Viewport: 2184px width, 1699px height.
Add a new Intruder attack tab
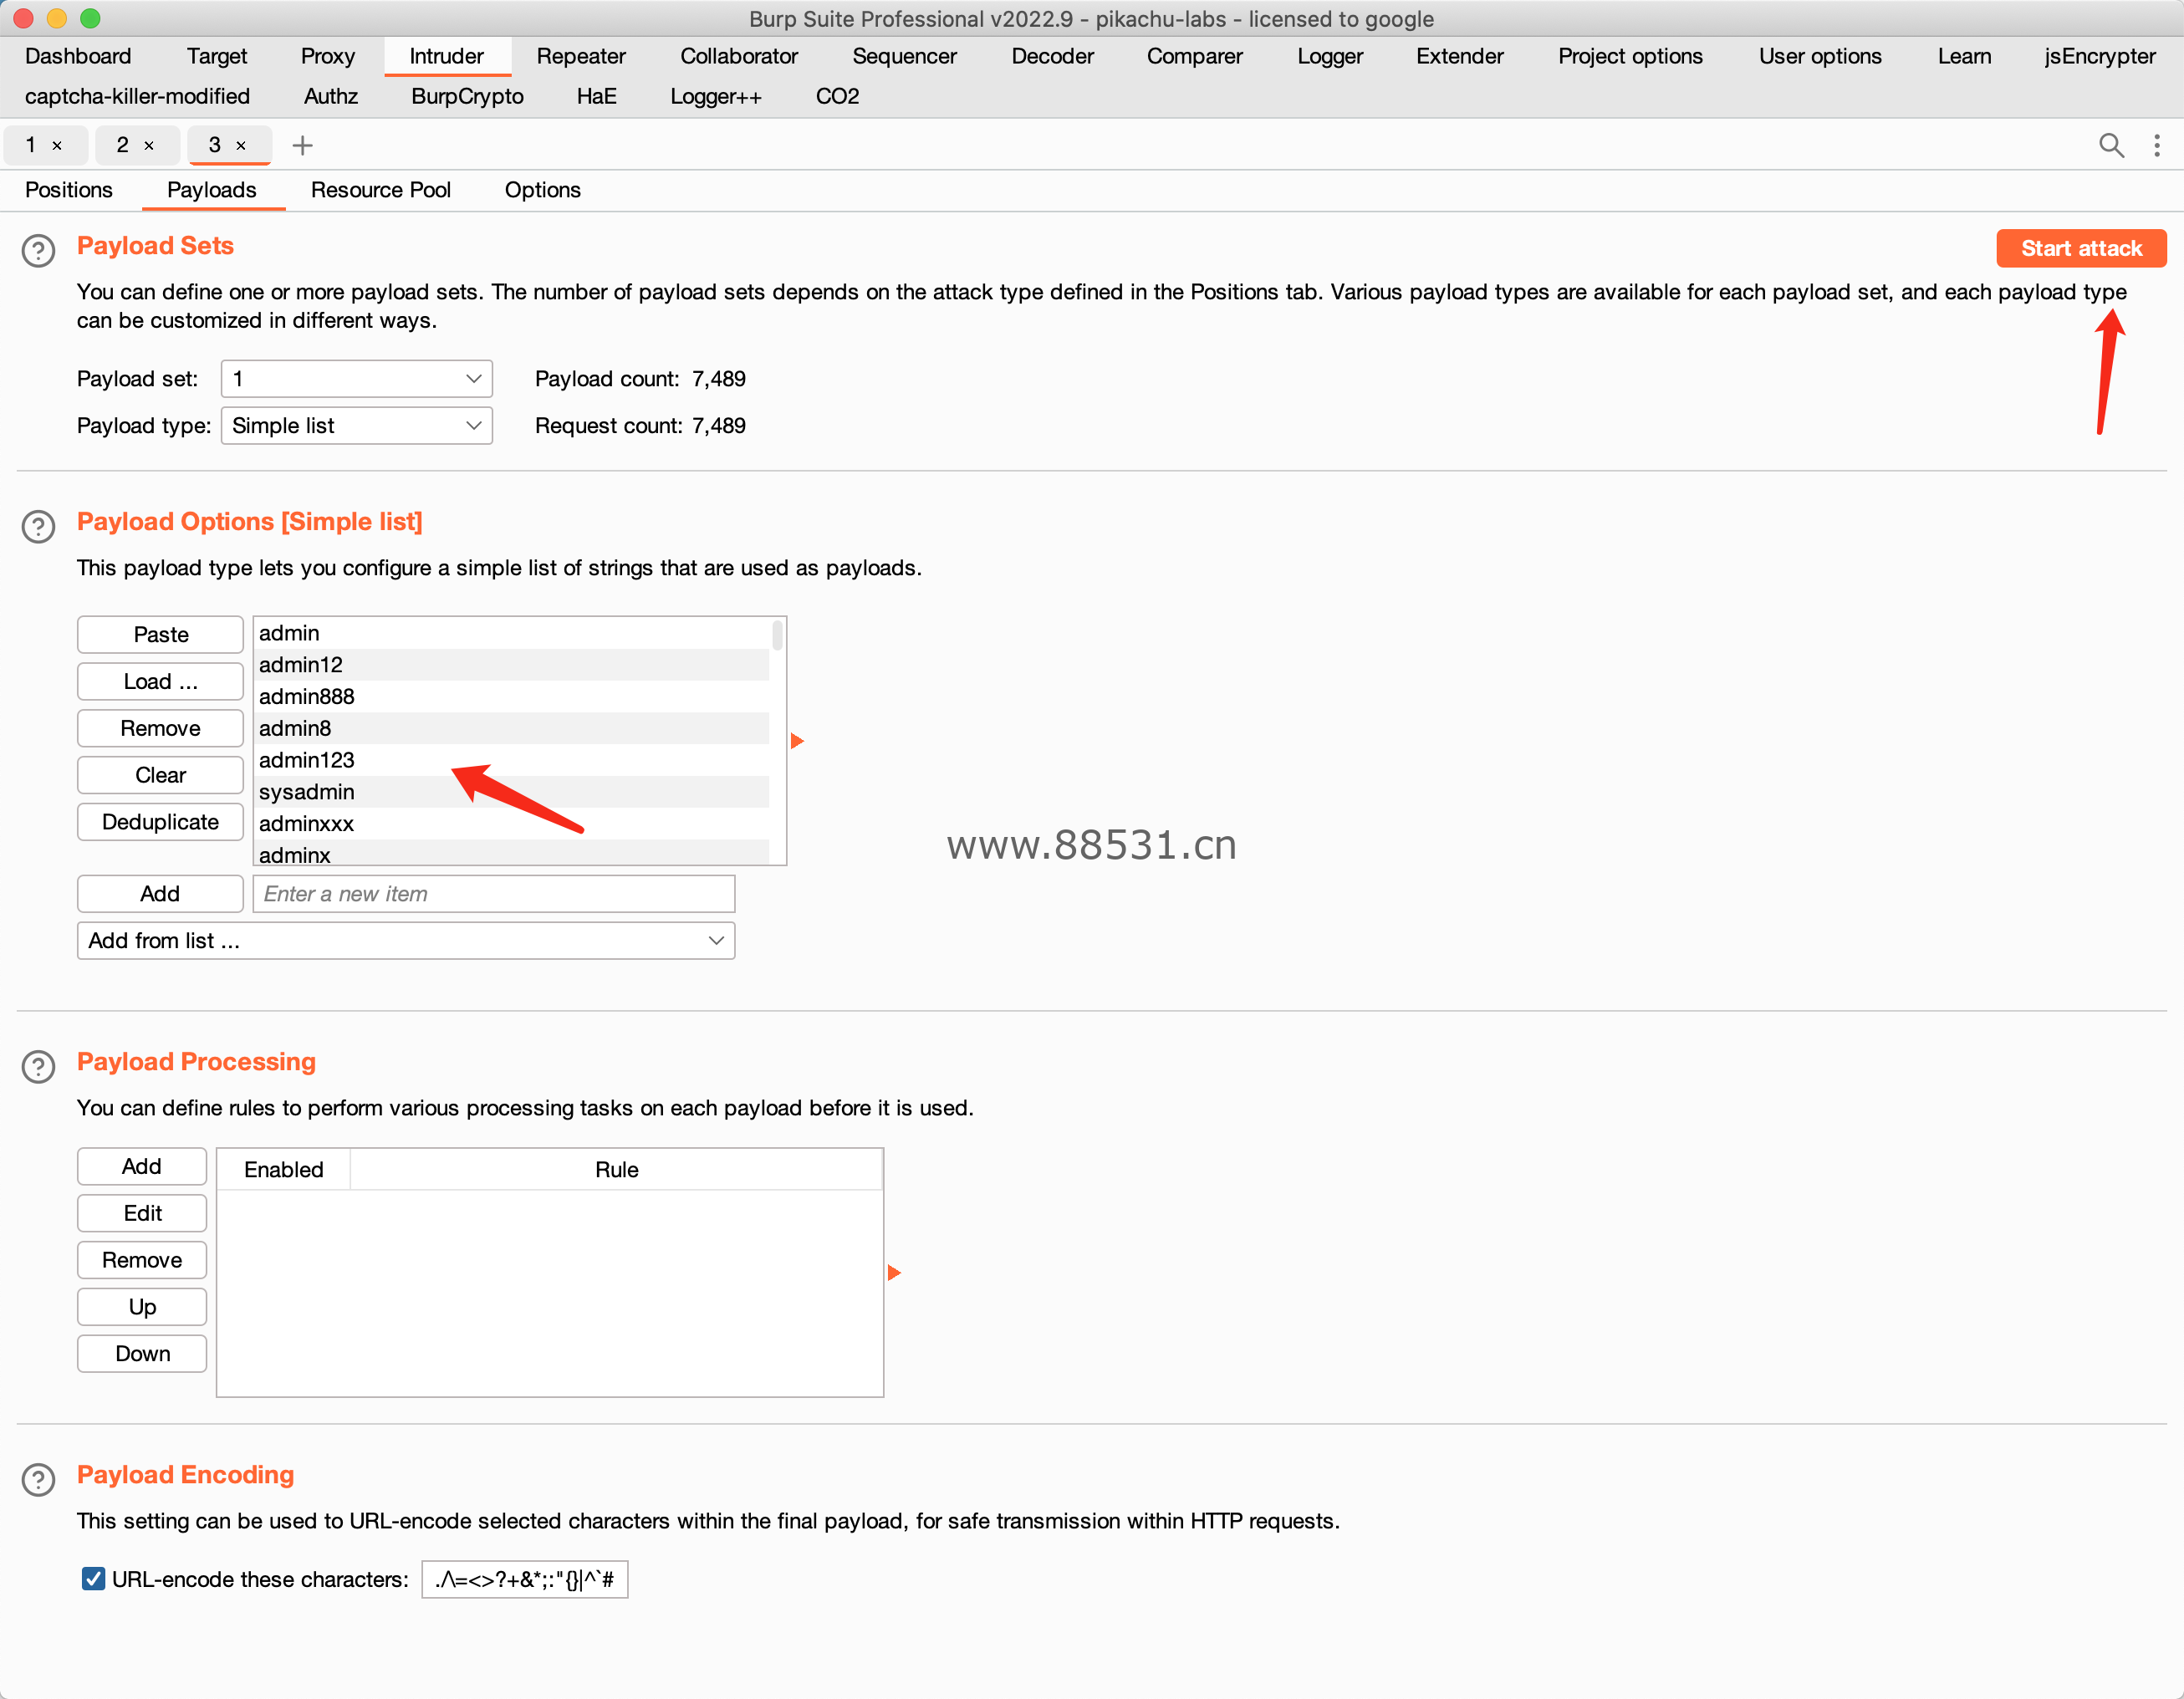(x=302, y=145)
